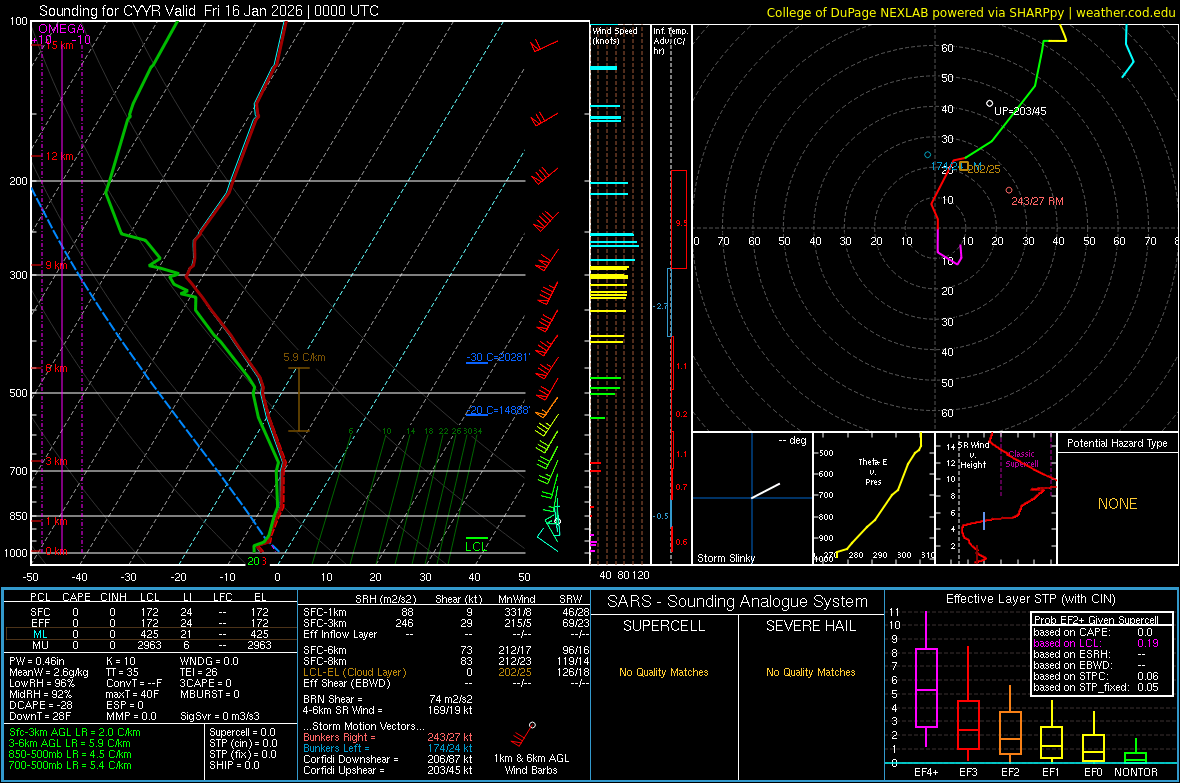Click the magenta based on LCL: 0.19 line
Image resolution: width=1180 pixels, height=783 pixels.
(x=1096, y=643)
